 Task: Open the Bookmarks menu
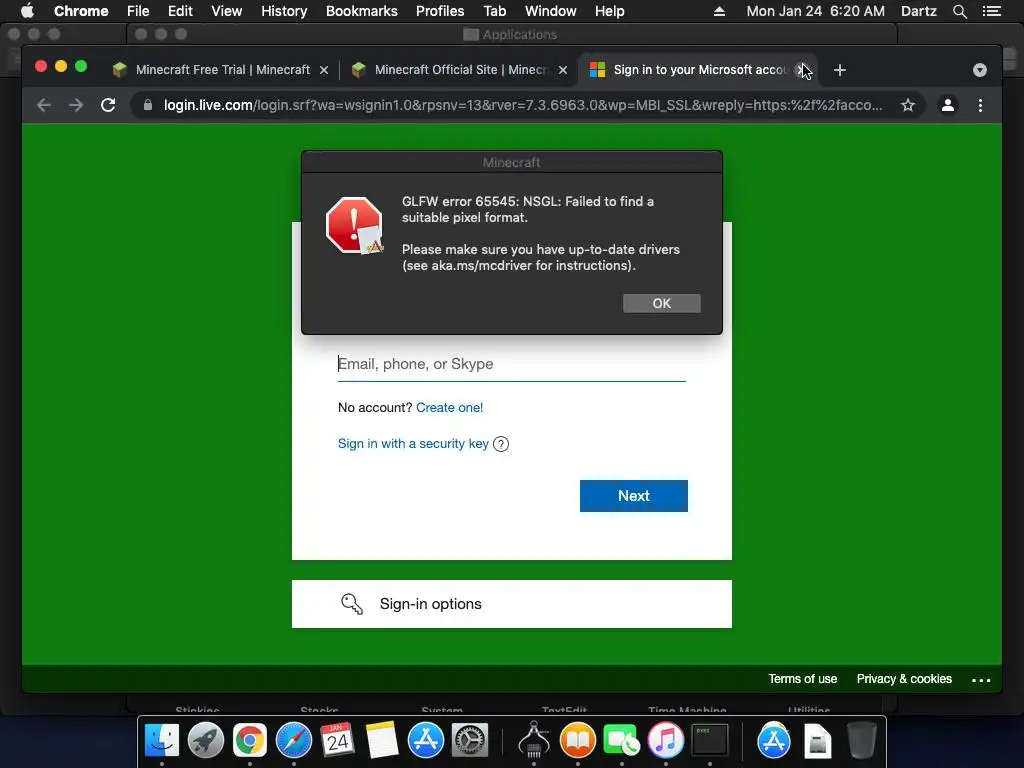tap(362, 11)
